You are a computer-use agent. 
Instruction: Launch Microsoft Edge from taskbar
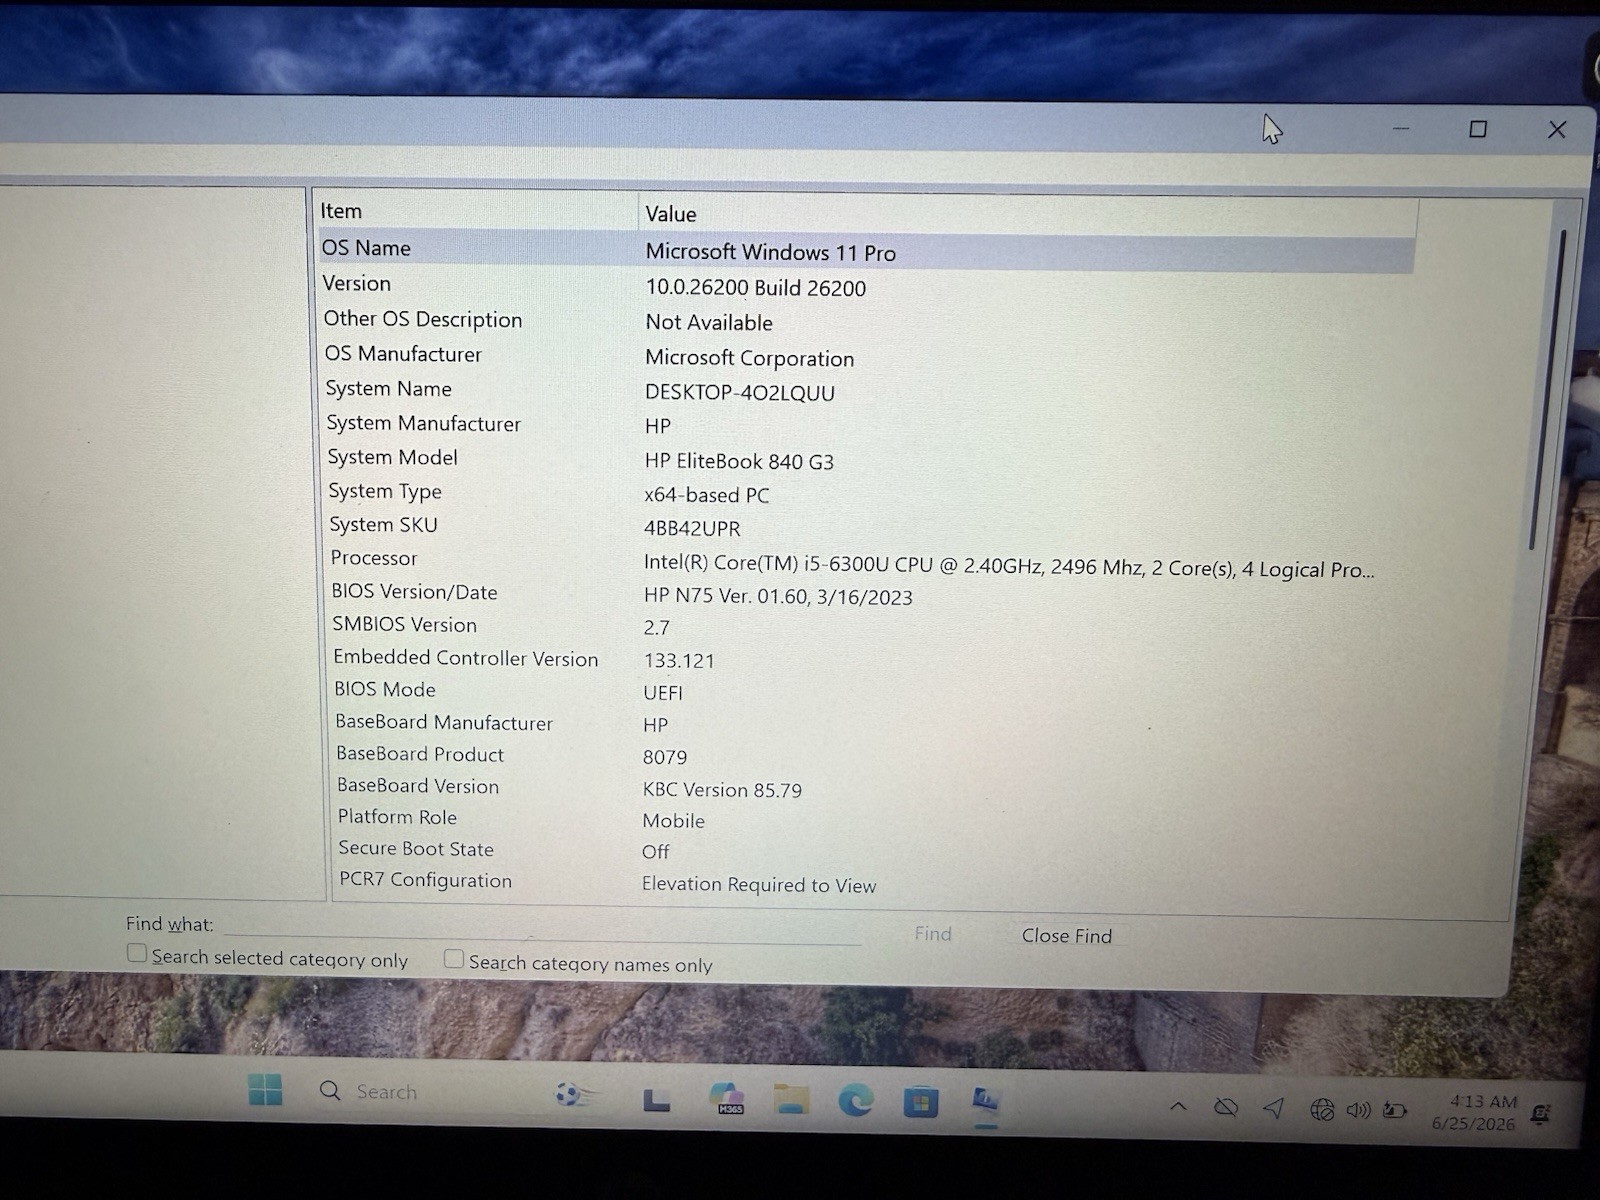coord(856,1101)
